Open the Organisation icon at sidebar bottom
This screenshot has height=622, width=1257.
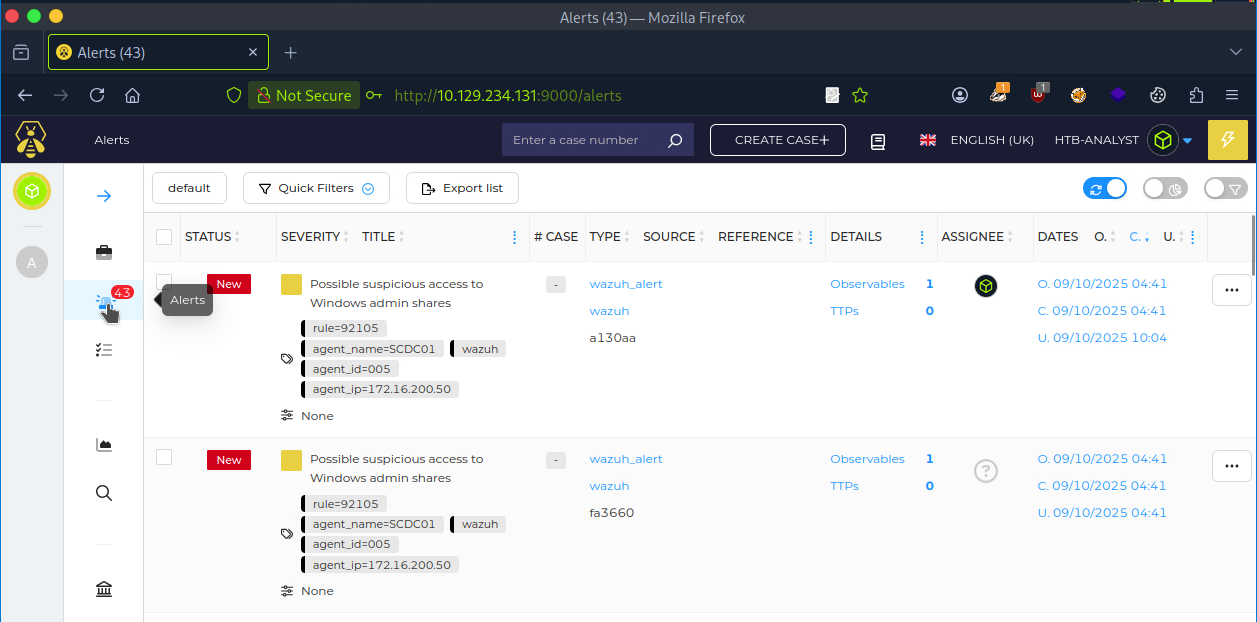(104, 589)
